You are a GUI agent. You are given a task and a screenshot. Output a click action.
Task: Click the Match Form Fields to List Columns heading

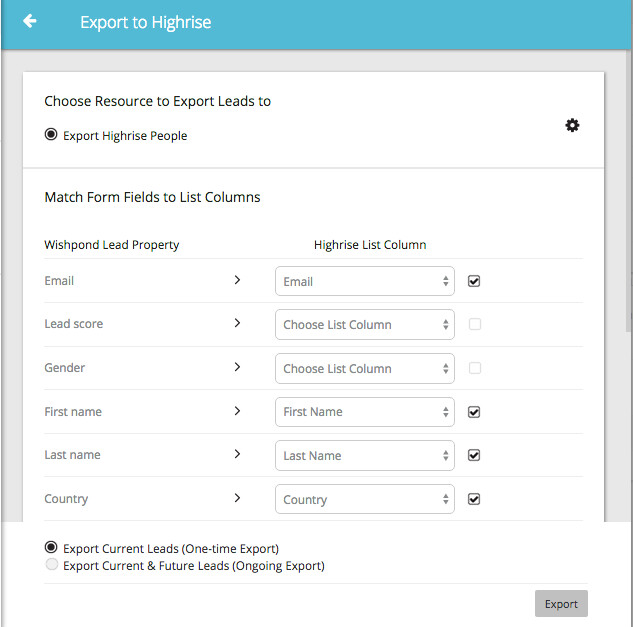(152, 197)
